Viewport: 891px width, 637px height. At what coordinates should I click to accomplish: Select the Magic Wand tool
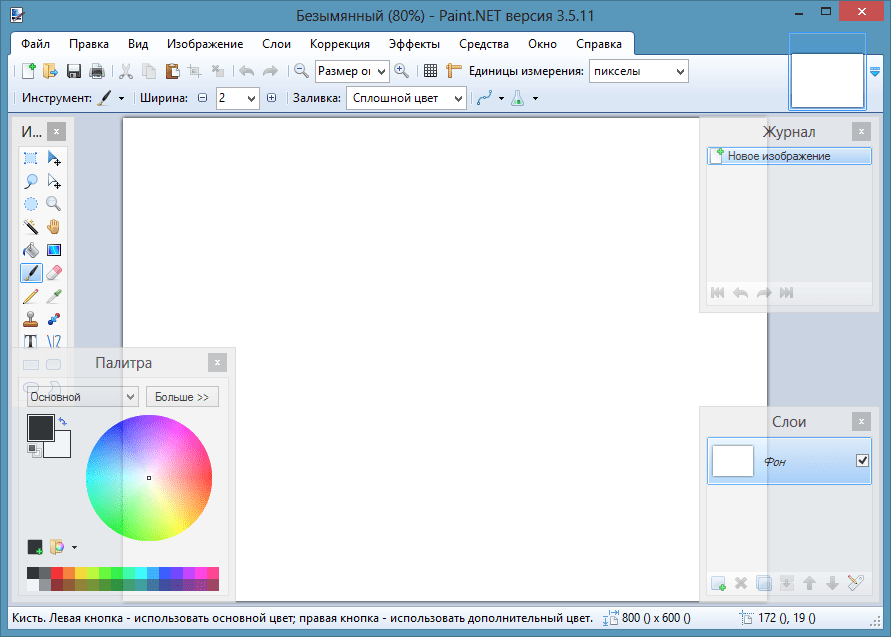31,227
